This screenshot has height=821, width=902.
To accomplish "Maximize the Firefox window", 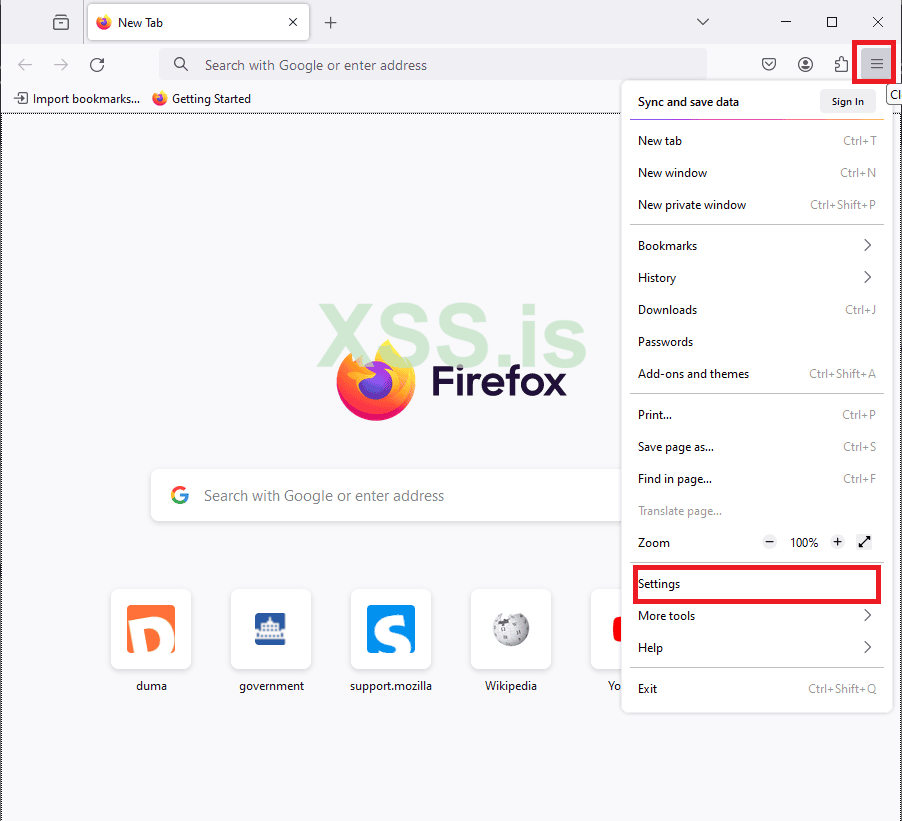I will pos(831,22).
